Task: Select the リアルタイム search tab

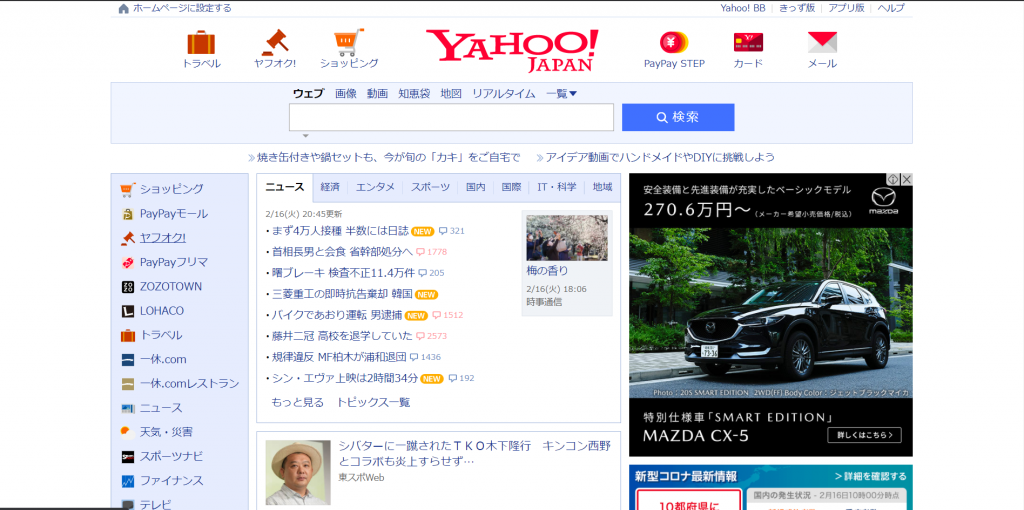Action: coord(504,93)
